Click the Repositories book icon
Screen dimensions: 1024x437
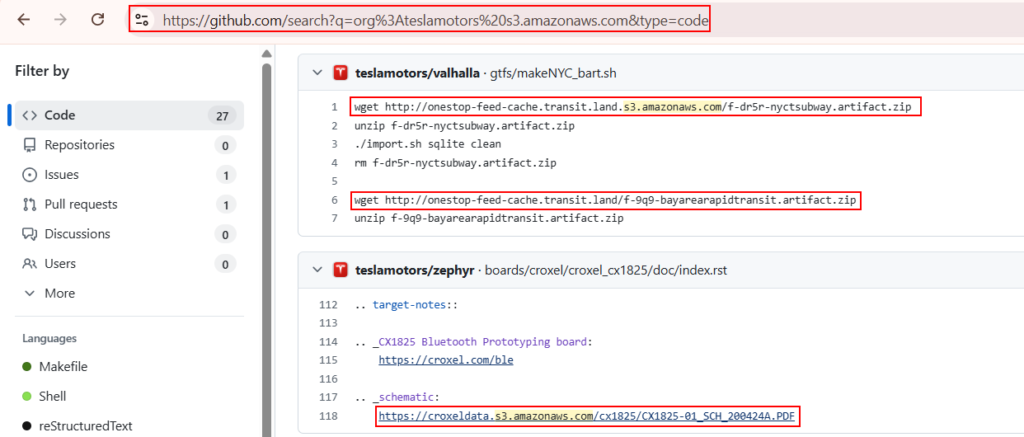(x=29, y=145)
